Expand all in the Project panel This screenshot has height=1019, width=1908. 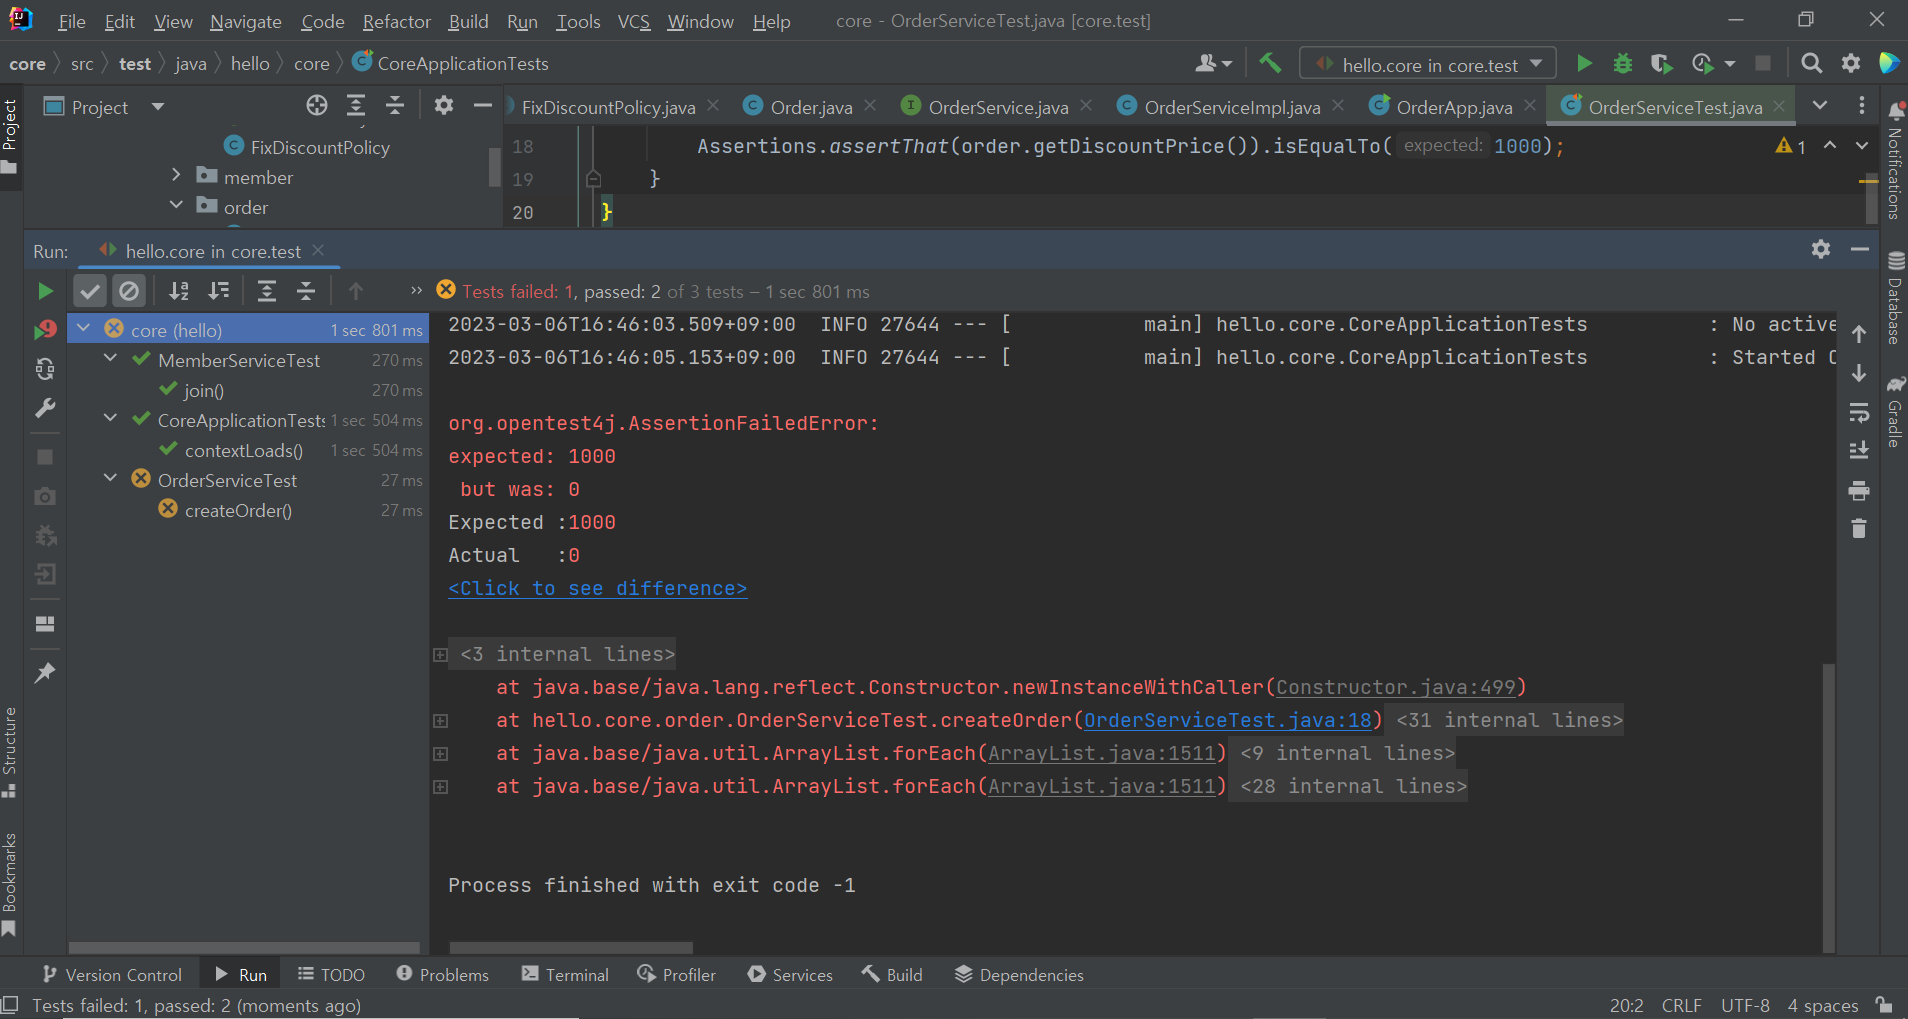[x=356, y=106]
